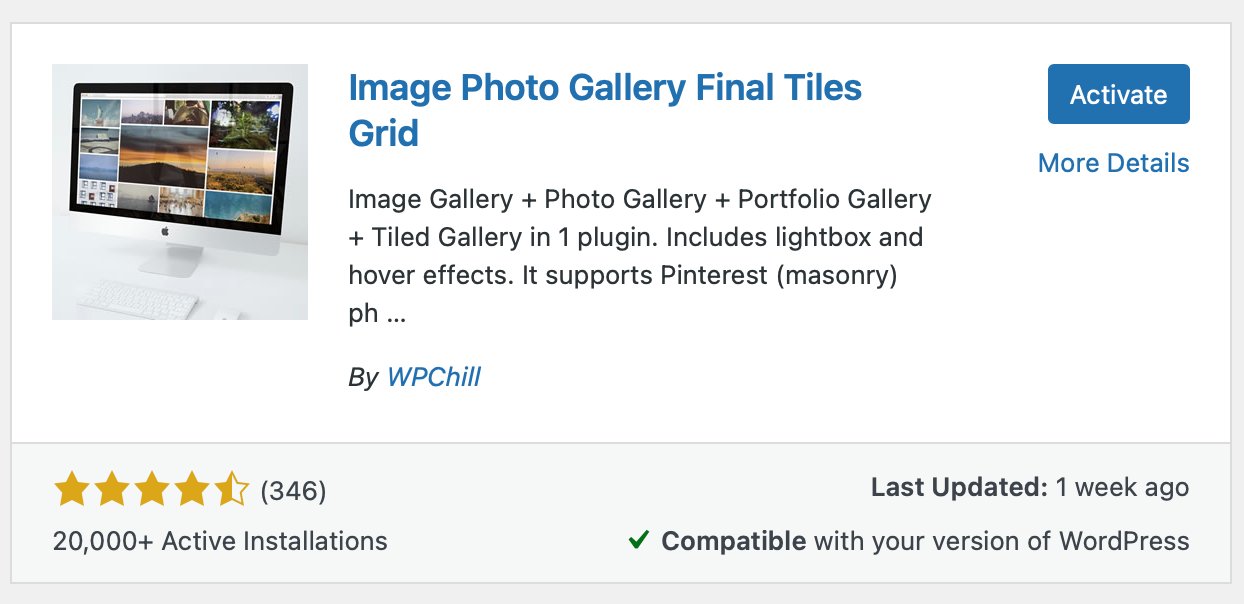This screenshot has width=1244, height=604.
Task: Click the half-filled fifth rating star
Action: click(234, 488)
